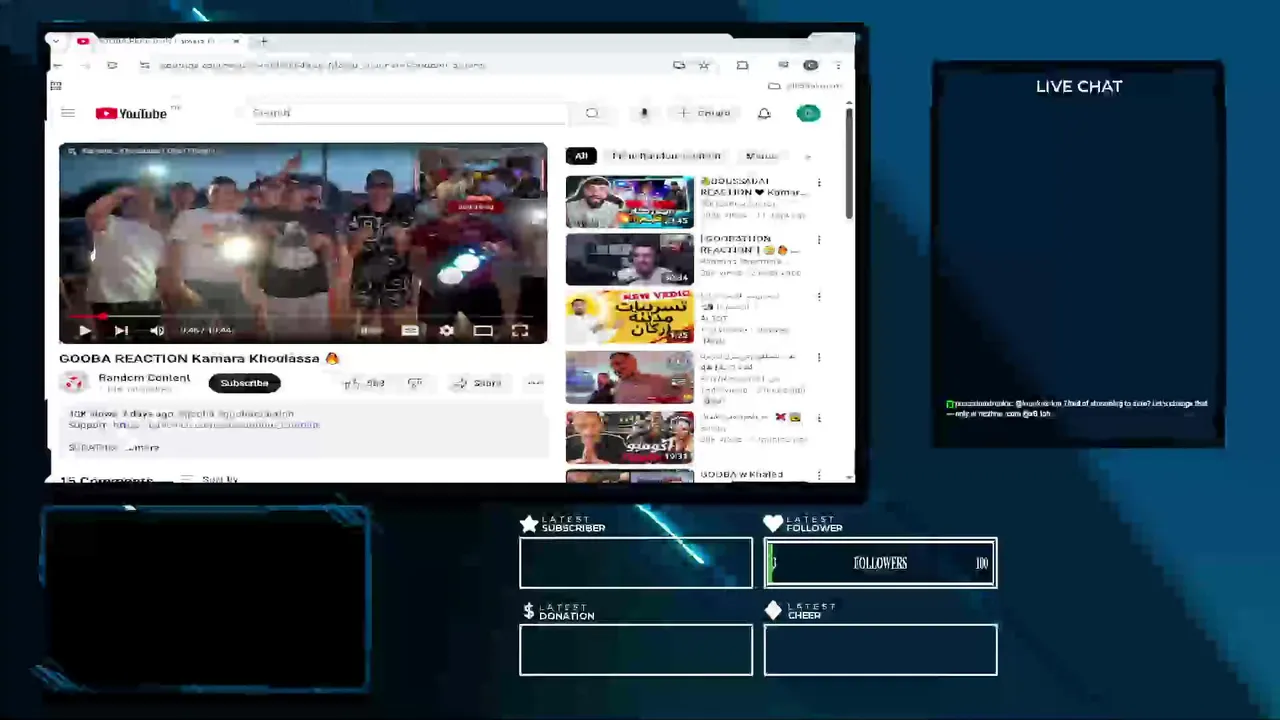Go back in the browser
The image size is (1280, 720).
pyautogui.click(x=57, y=65)
